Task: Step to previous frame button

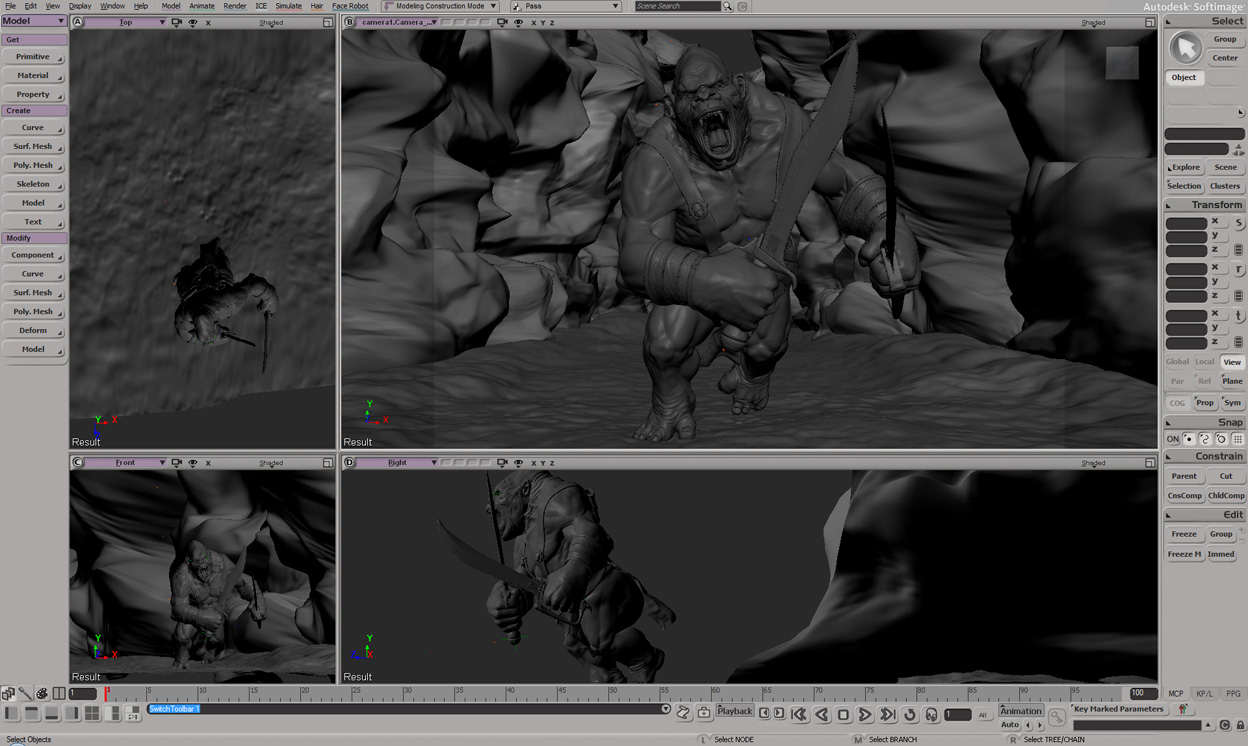Action: [x=765, y=713]
